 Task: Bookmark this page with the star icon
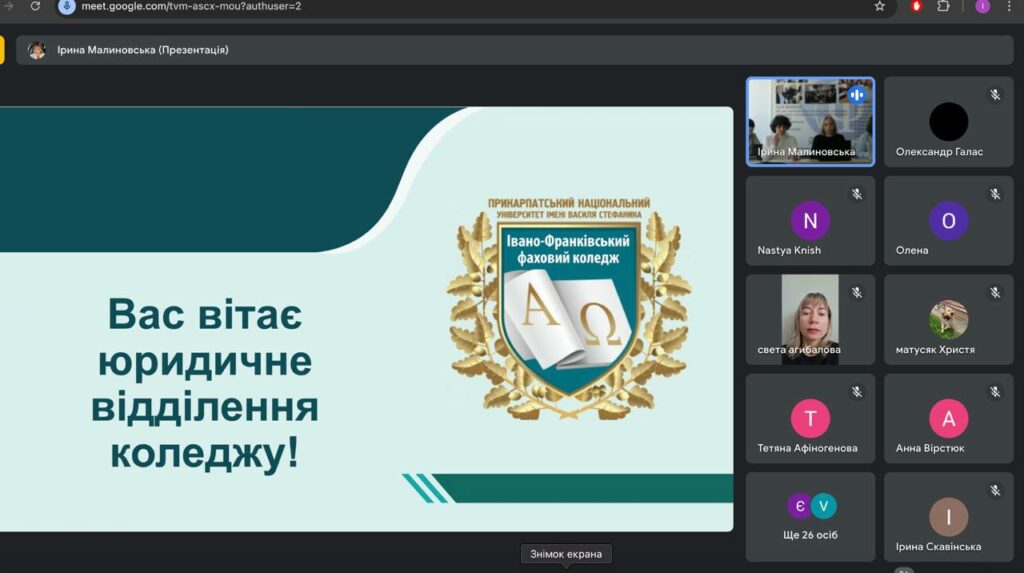tap(880, 6)
